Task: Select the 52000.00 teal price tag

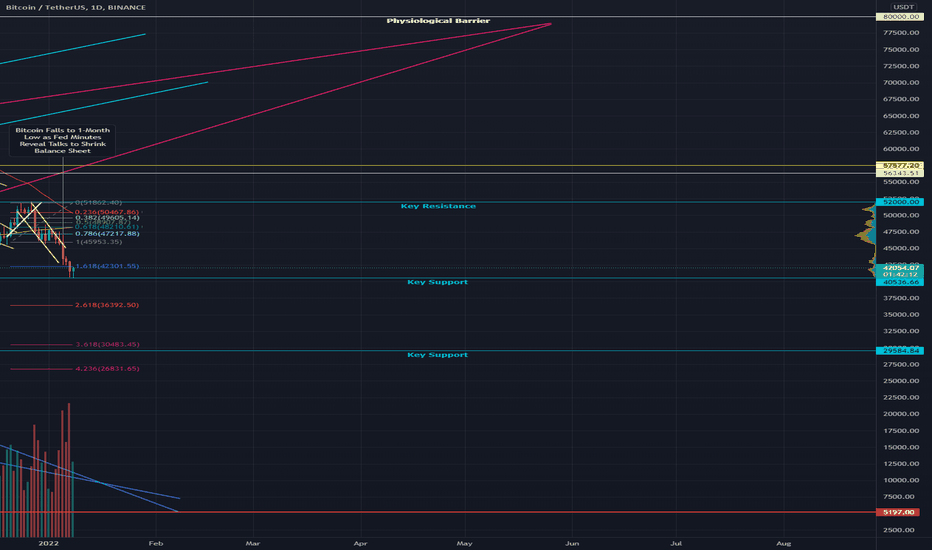Action: (900, 202)
